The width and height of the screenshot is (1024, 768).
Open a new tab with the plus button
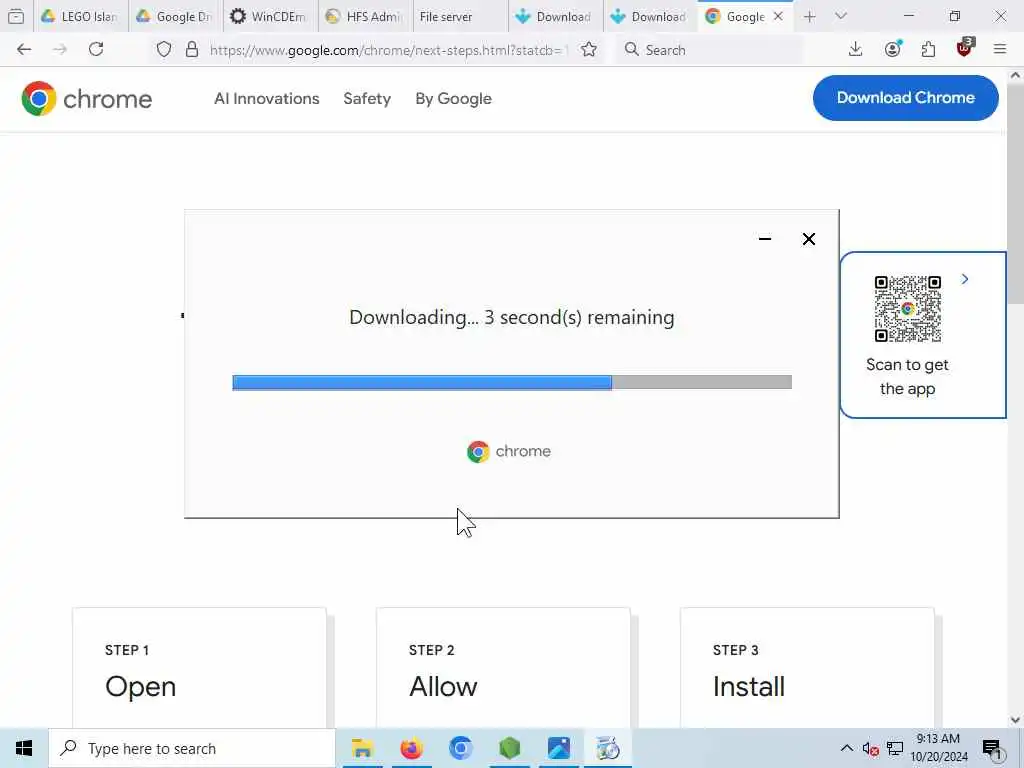click(x=810, y=17)
